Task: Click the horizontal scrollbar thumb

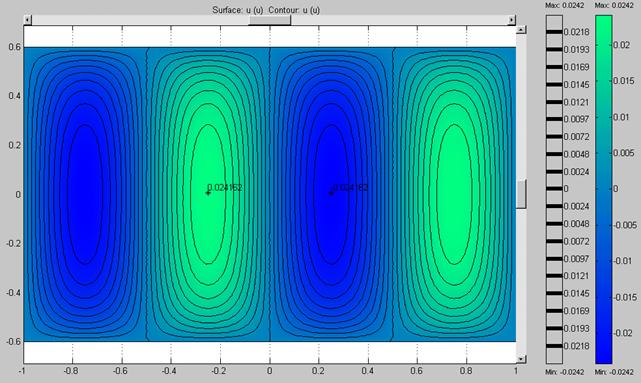Action: click(270, 20)
